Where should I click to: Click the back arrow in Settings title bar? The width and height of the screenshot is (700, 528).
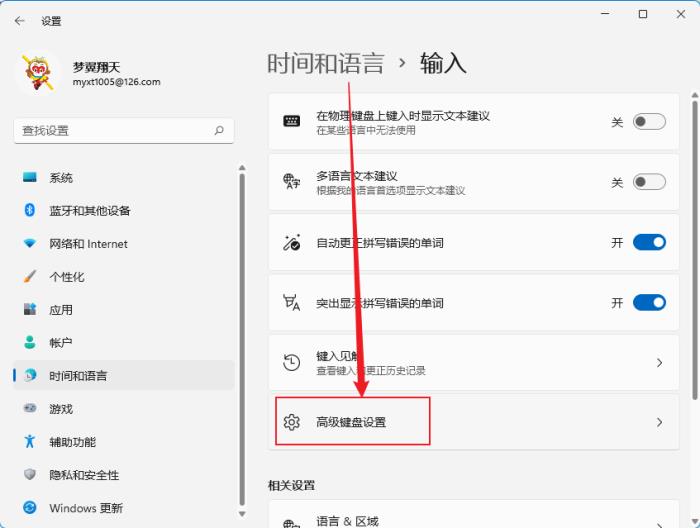(20, 20)
